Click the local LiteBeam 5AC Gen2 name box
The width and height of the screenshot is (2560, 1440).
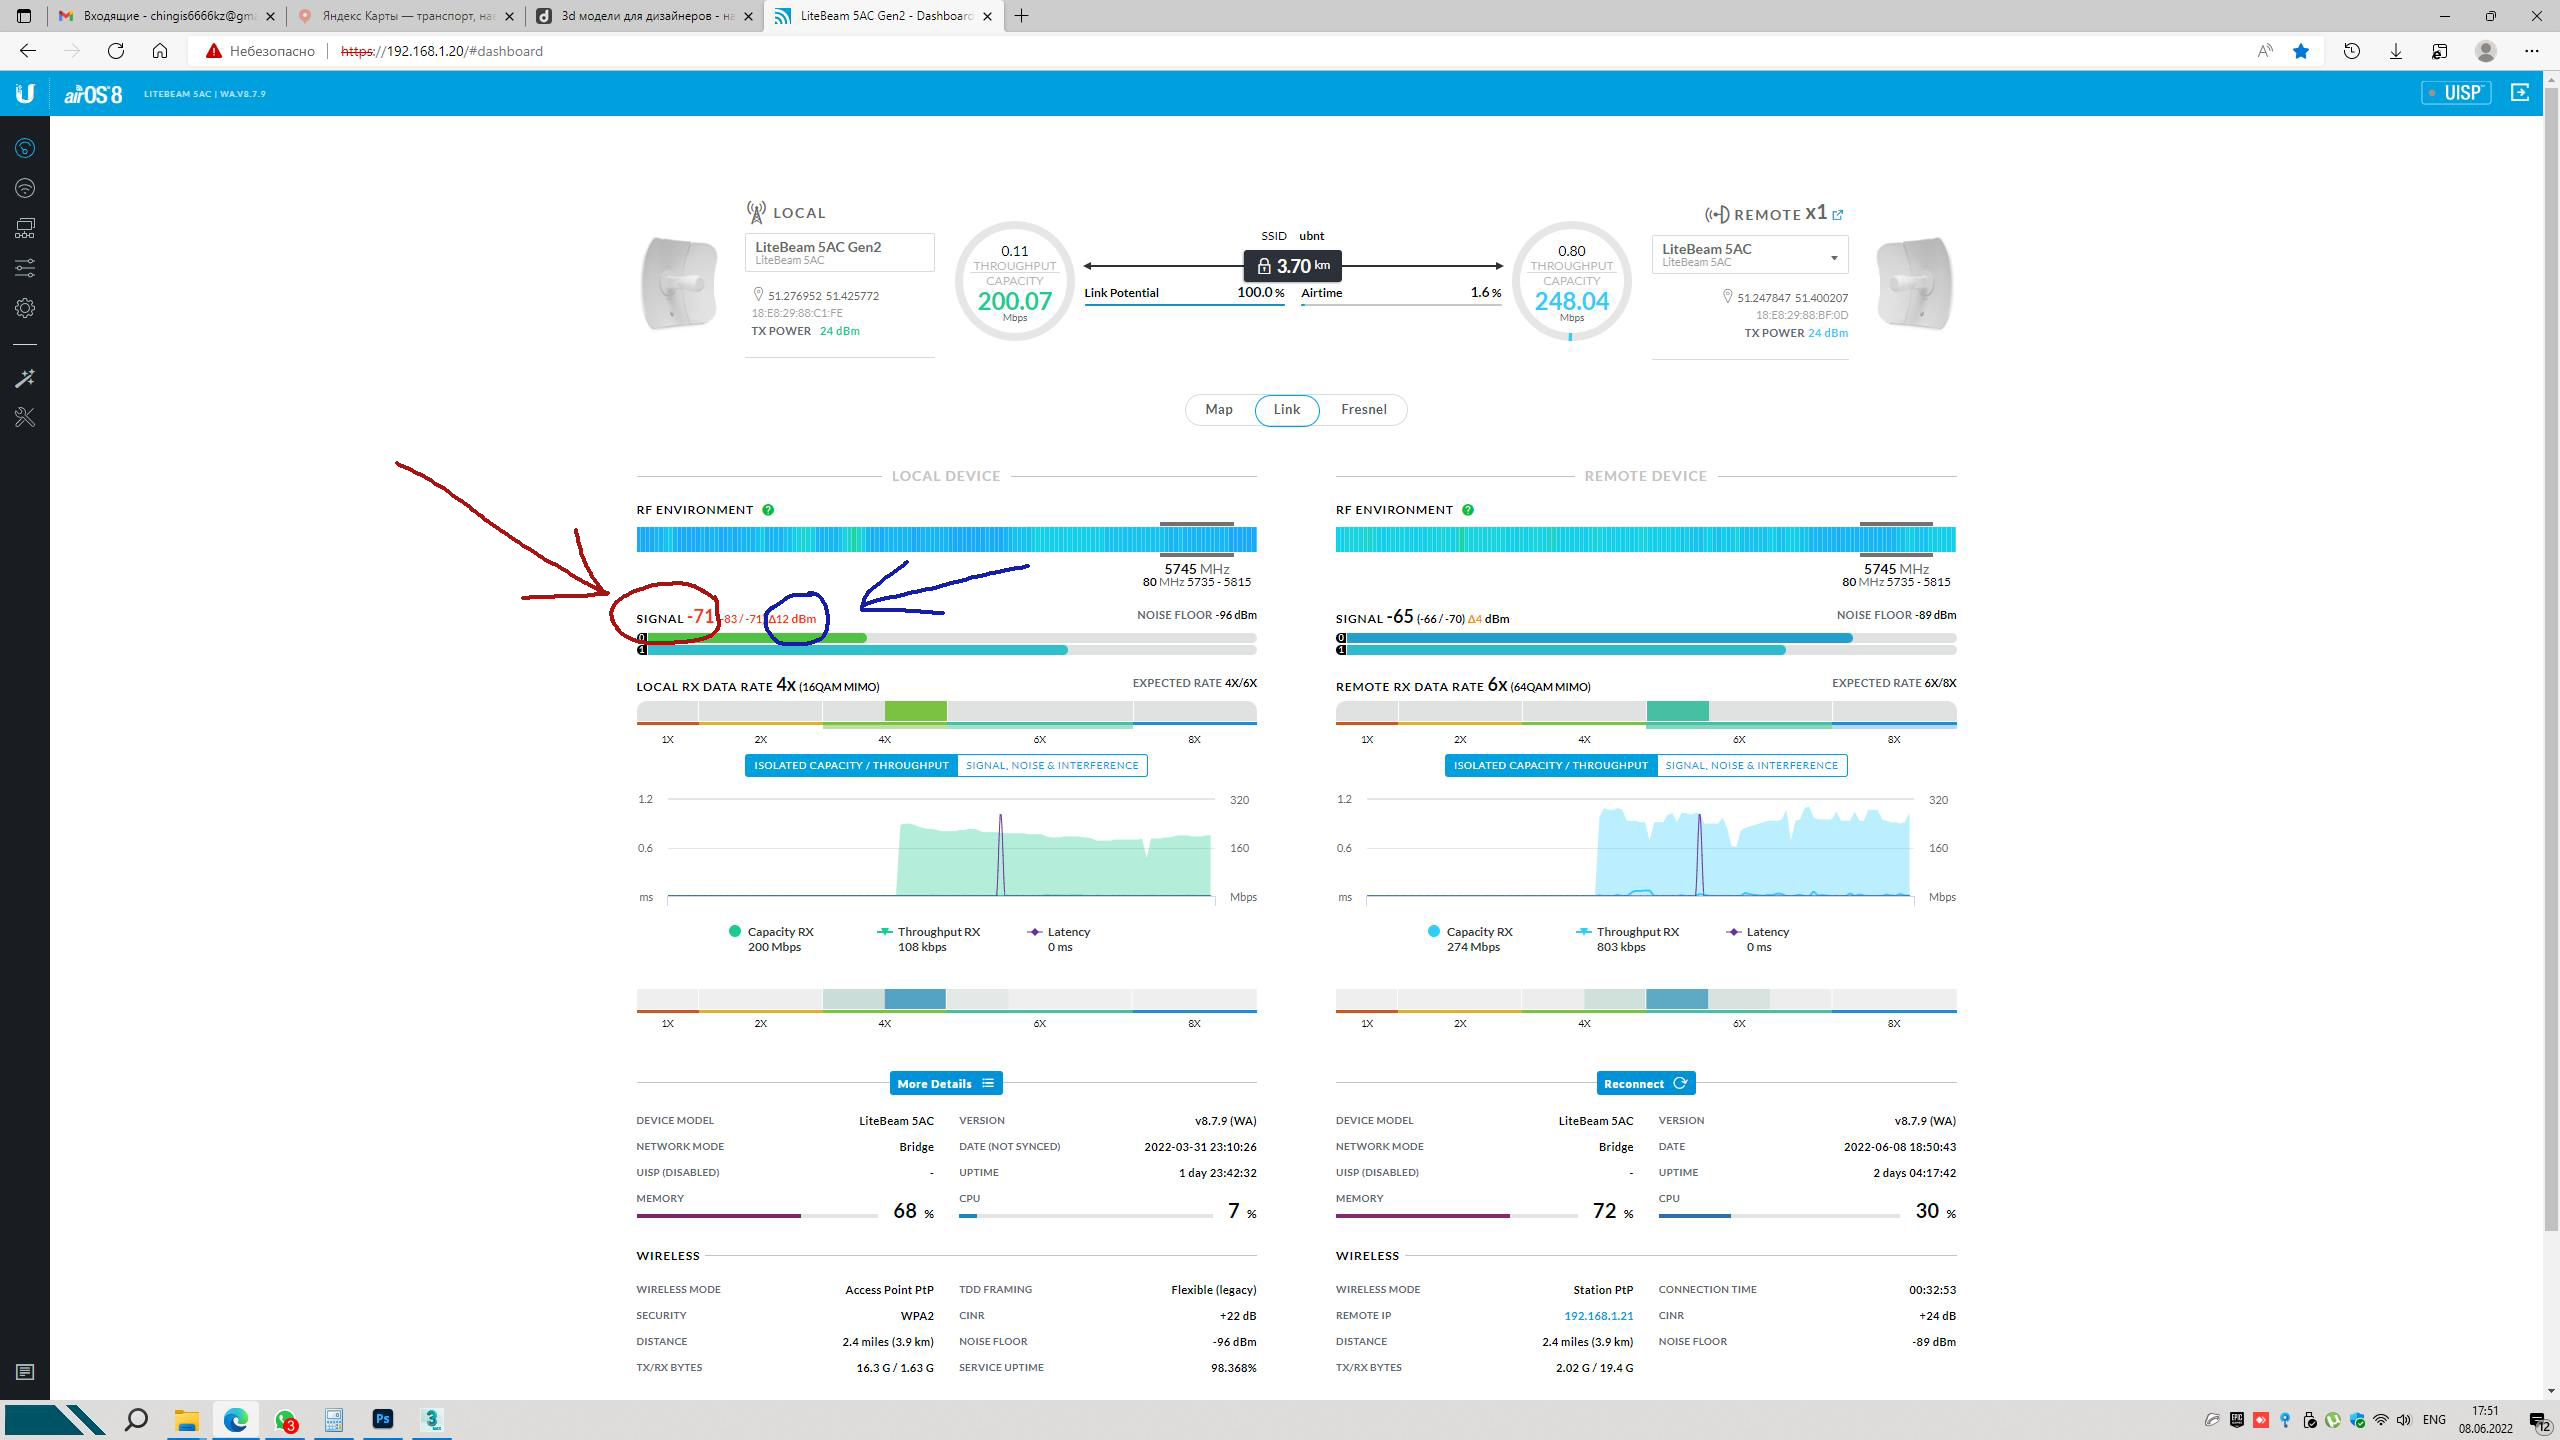pos(839,252)
